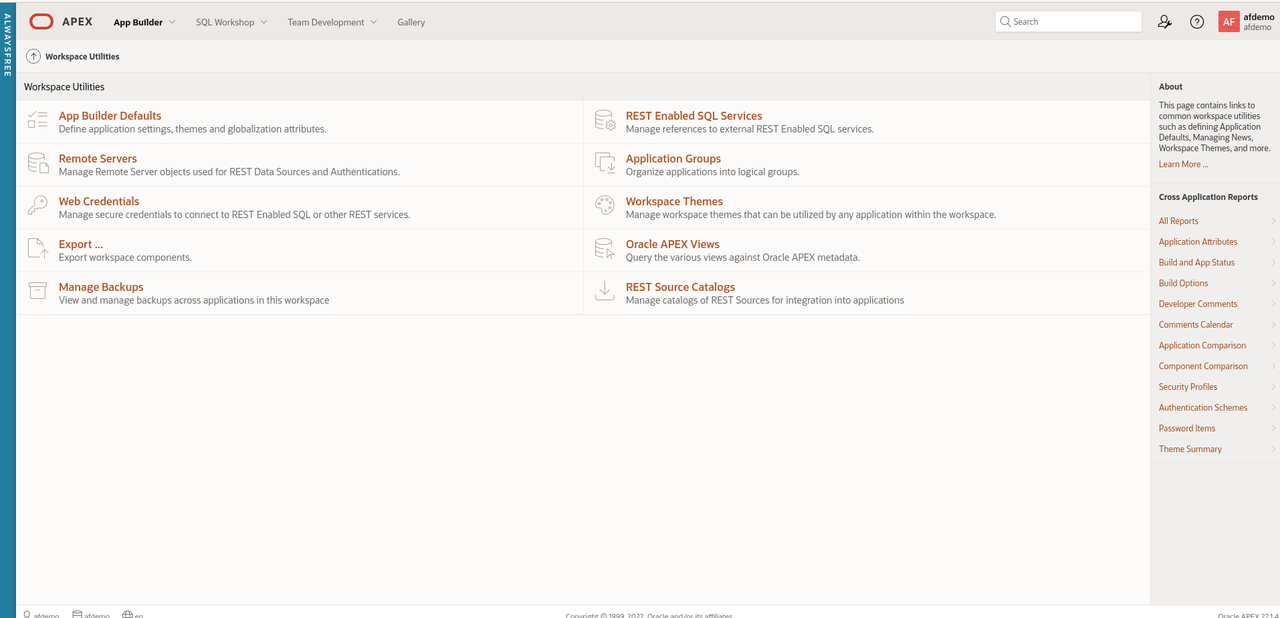Click the Web Credentials key icon
Image resolution: width=1280 pixels, height=618 pixels.
tap(37, 206)
